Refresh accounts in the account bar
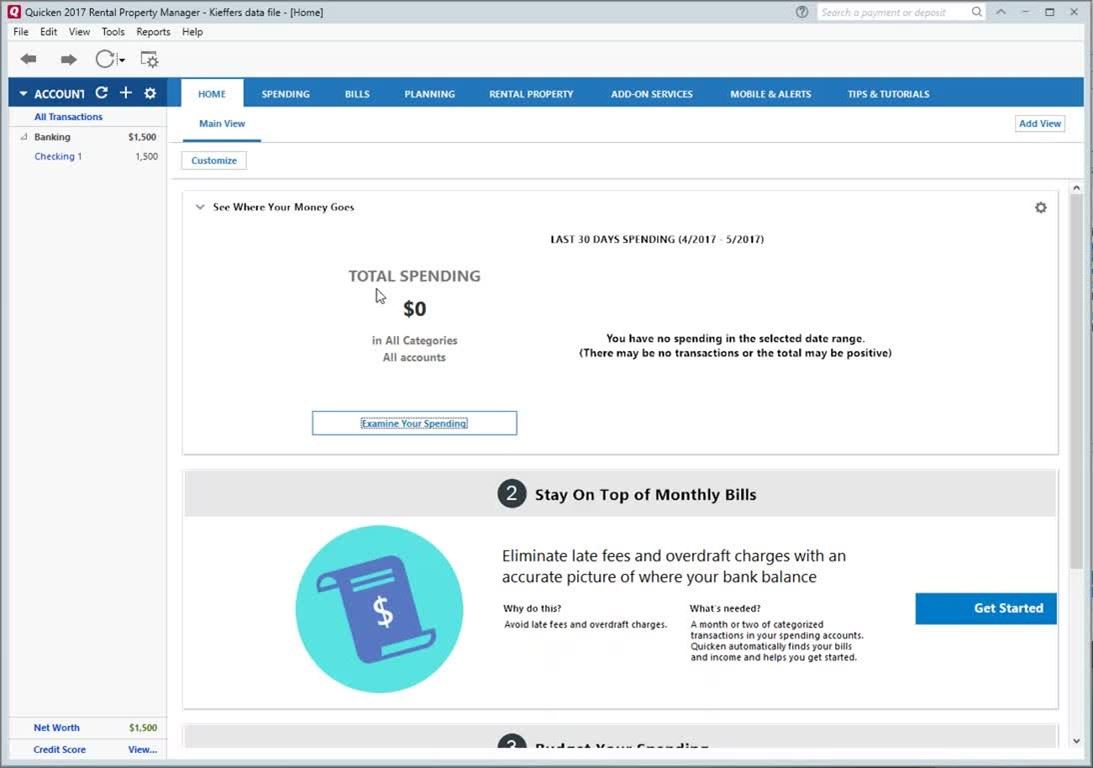This screenshot has width=1093, height=768. tap(101, 93)
